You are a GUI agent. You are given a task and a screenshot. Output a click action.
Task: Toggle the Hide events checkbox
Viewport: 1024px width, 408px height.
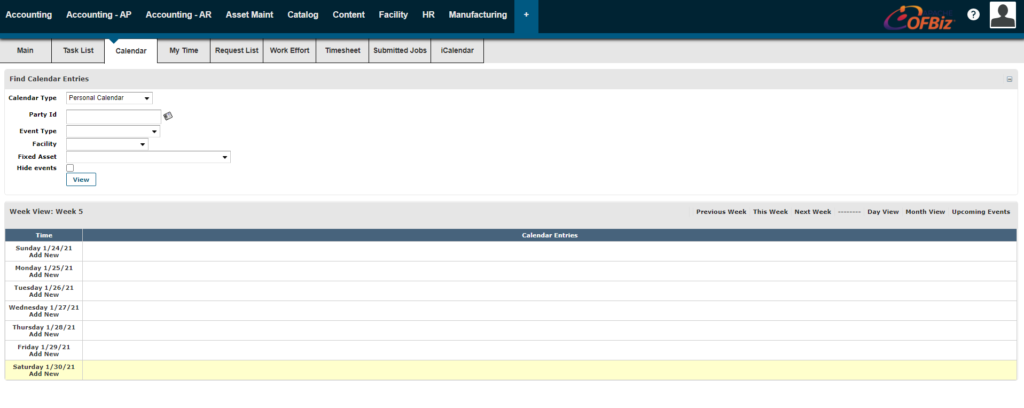click(70, 168)
